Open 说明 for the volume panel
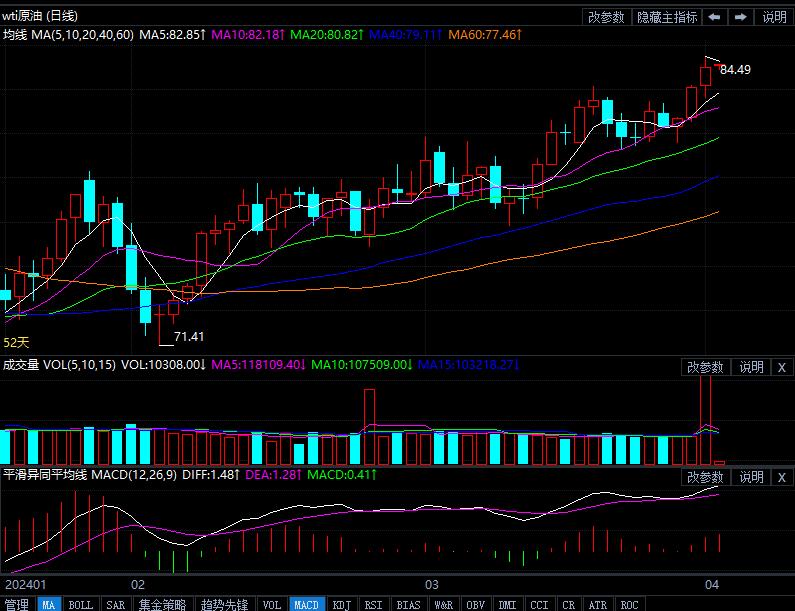Image resolution: width=795 pixels, height=611 pixels. coord(750,367)
